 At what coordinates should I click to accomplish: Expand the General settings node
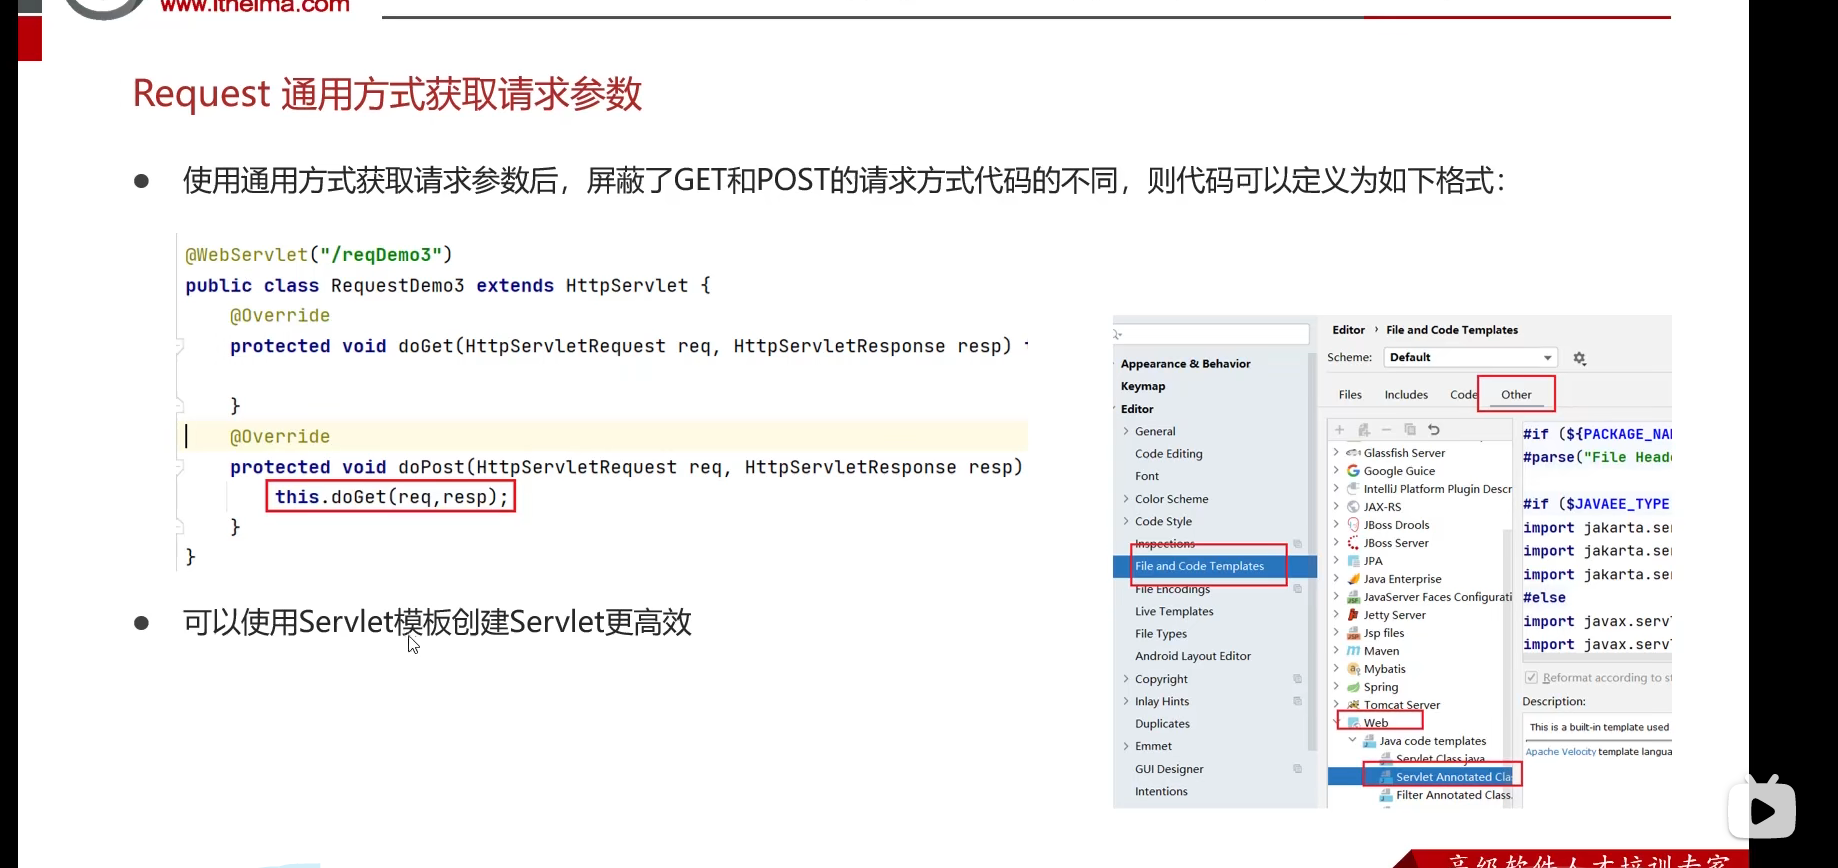(1126, 432)
